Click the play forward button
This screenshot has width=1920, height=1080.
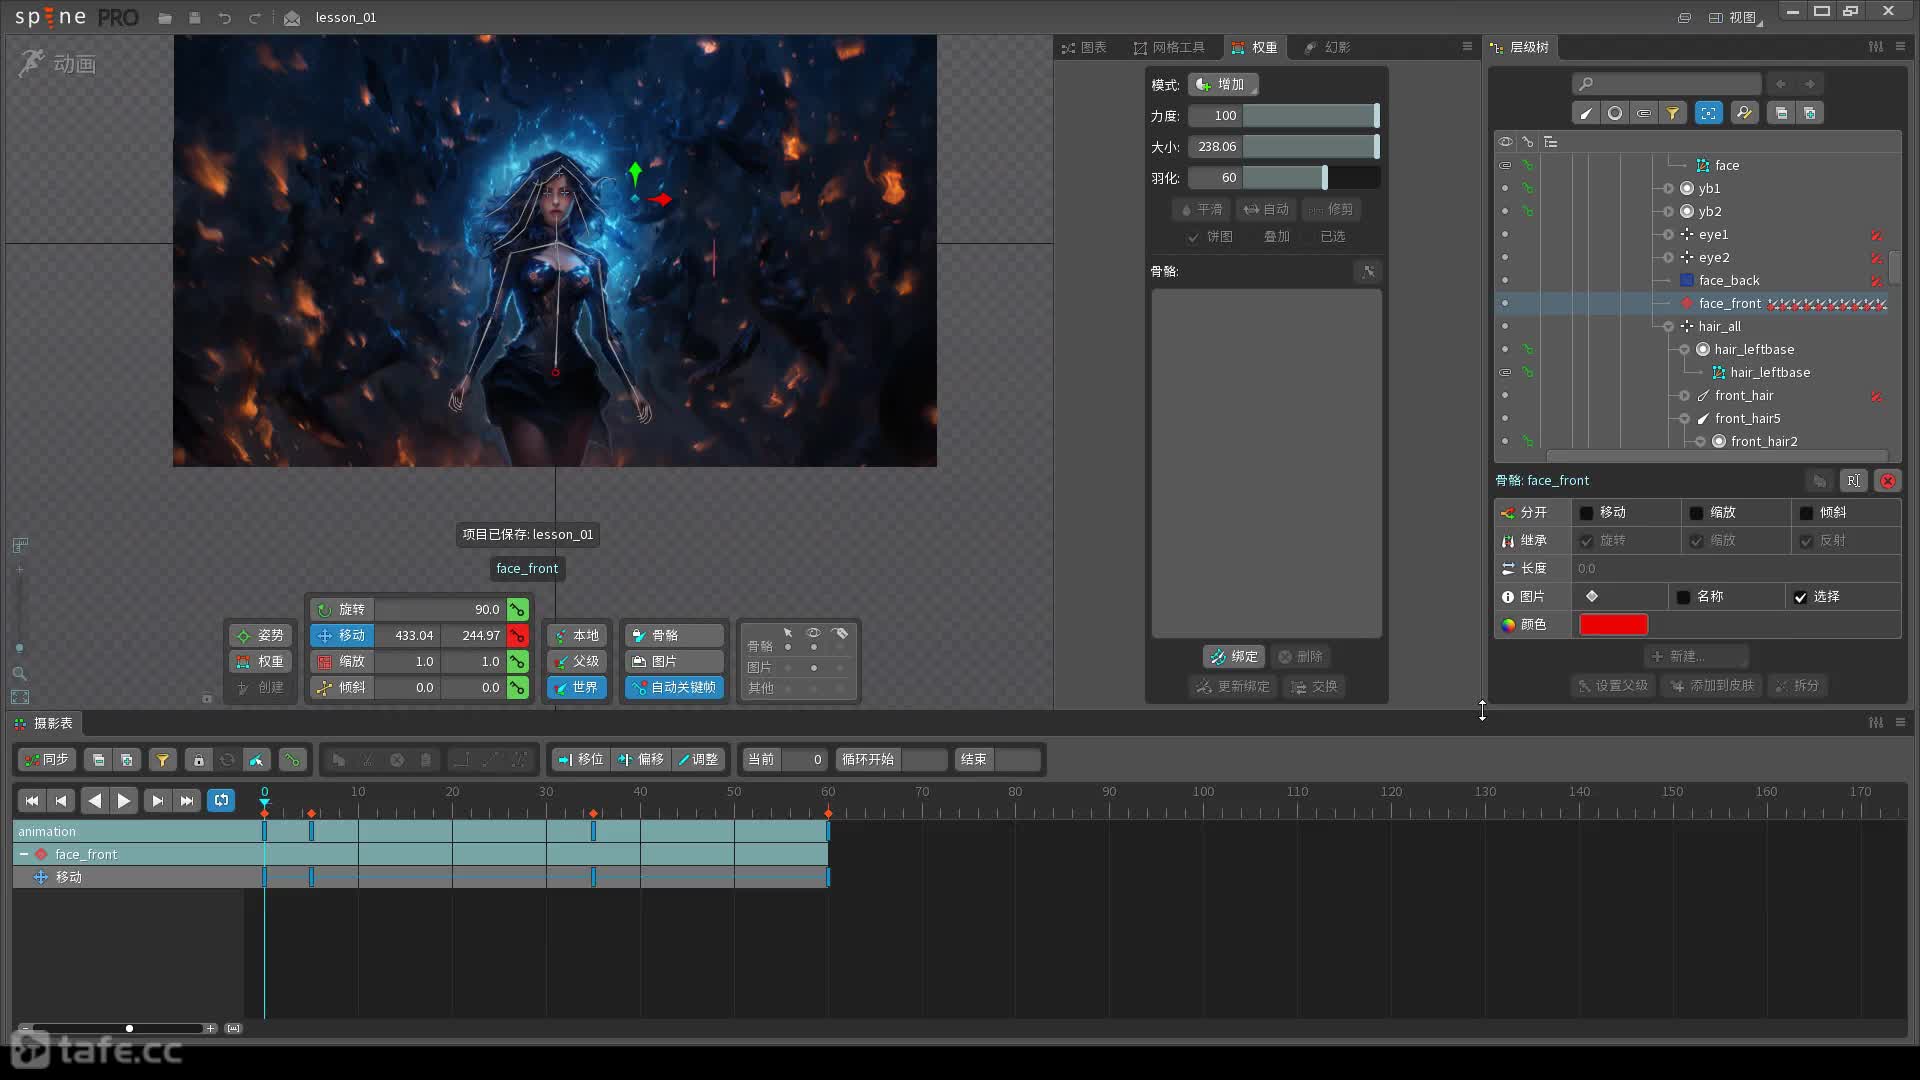click(x=124, y=800)
